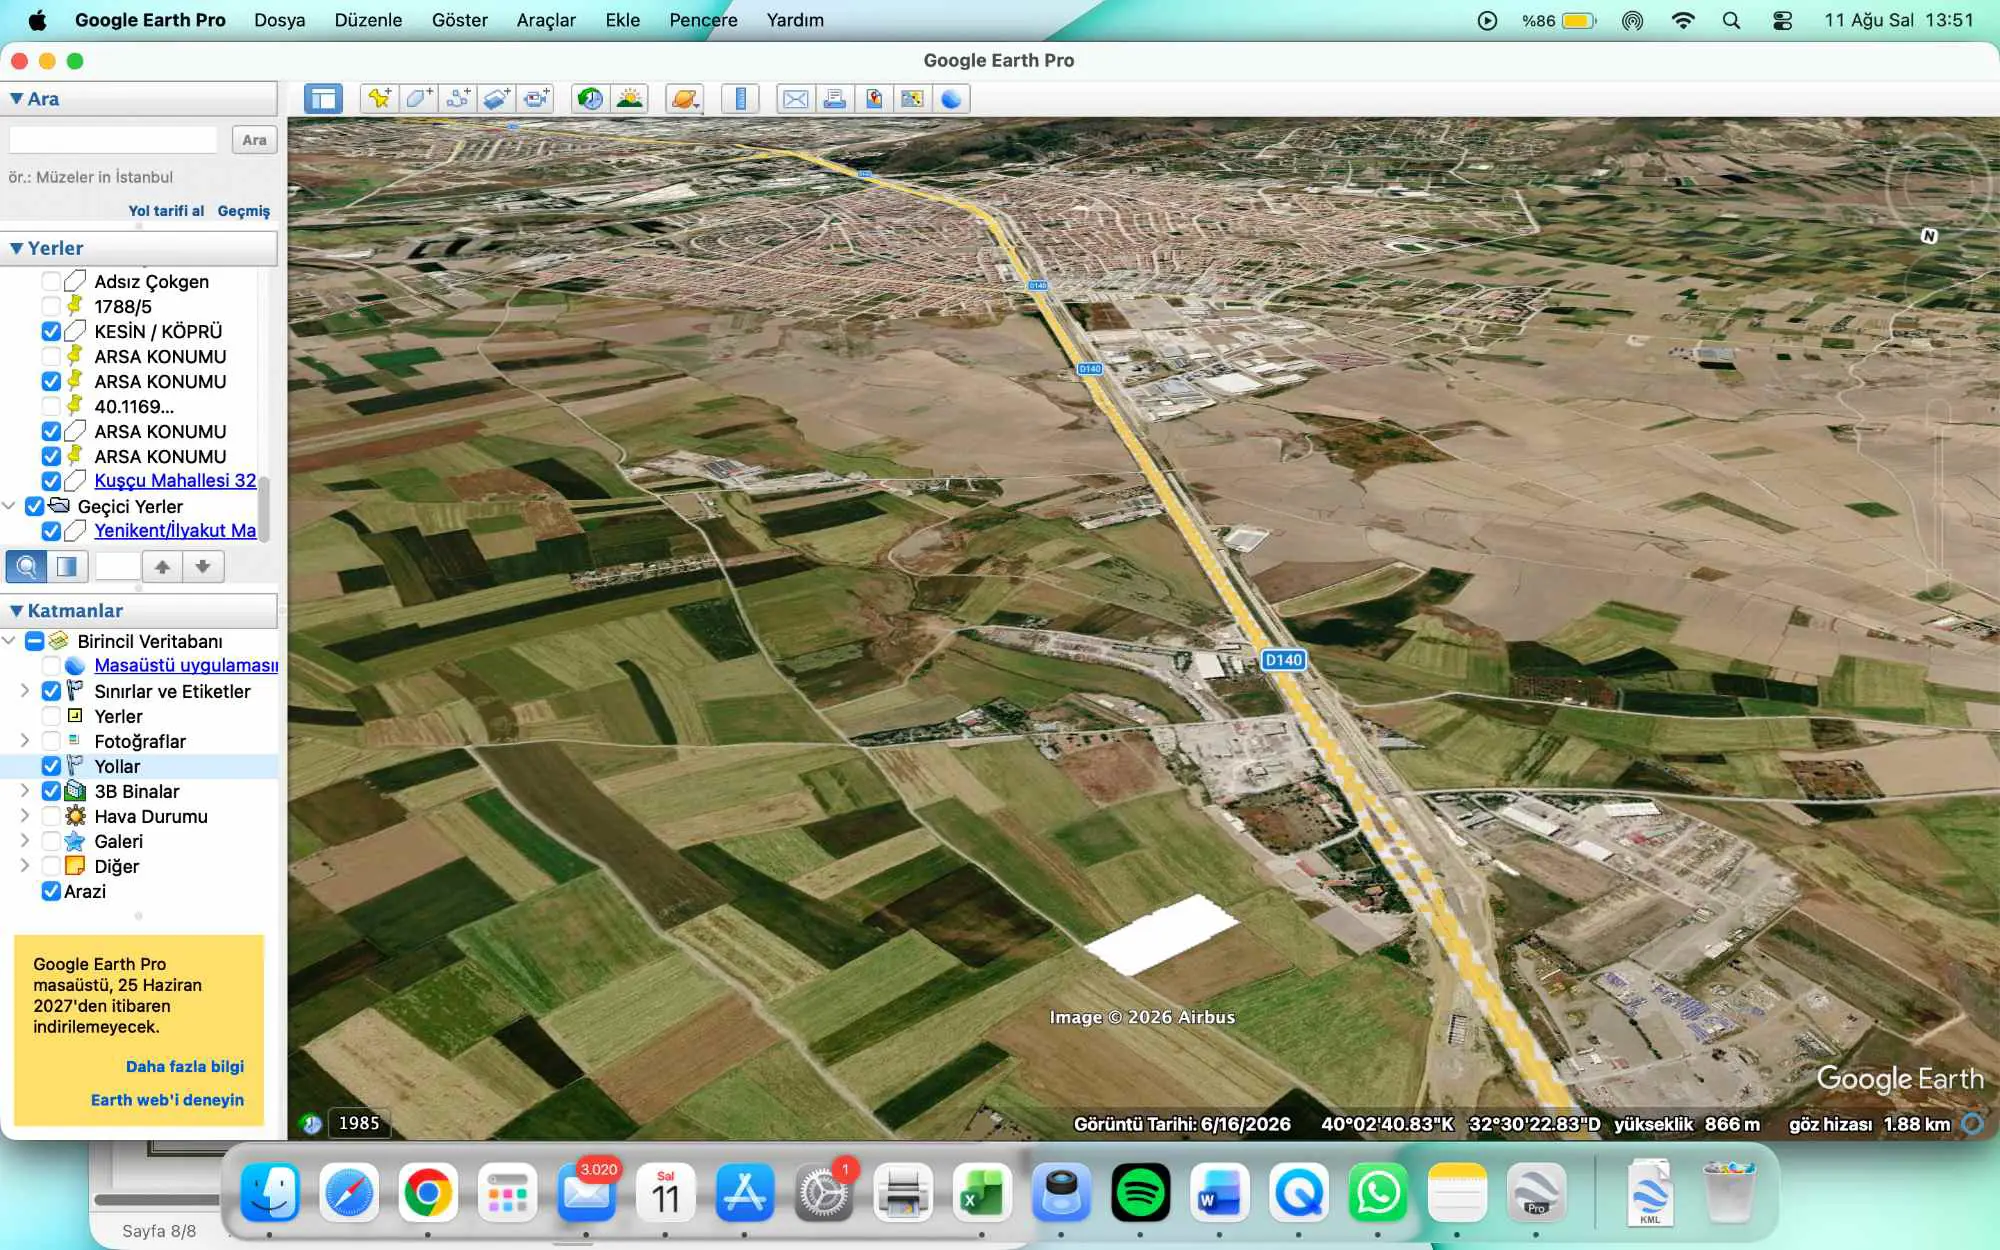Click the Yerler list vertical scrollbar
Image resolution: width=2000 pixels, height=1250 pixels.
tap(264, 508)
